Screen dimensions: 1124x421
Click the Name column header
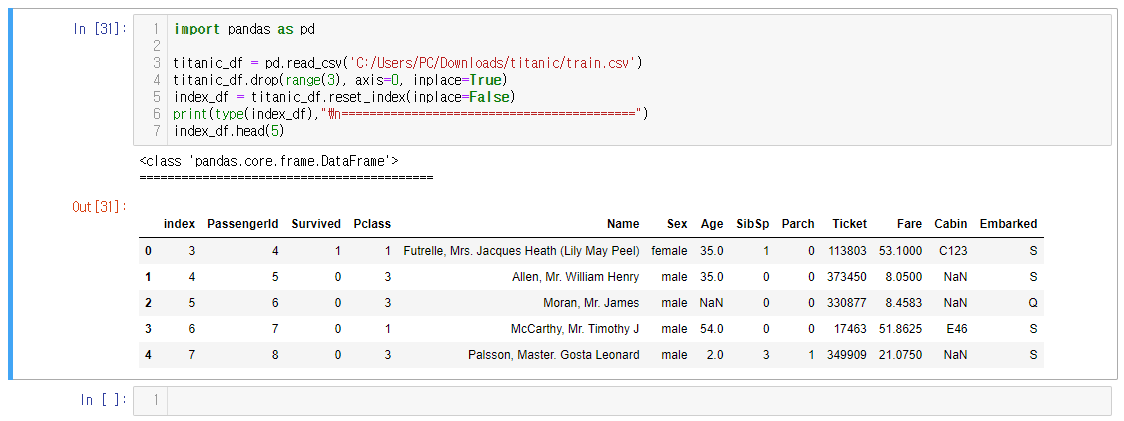tap(623, 224)
